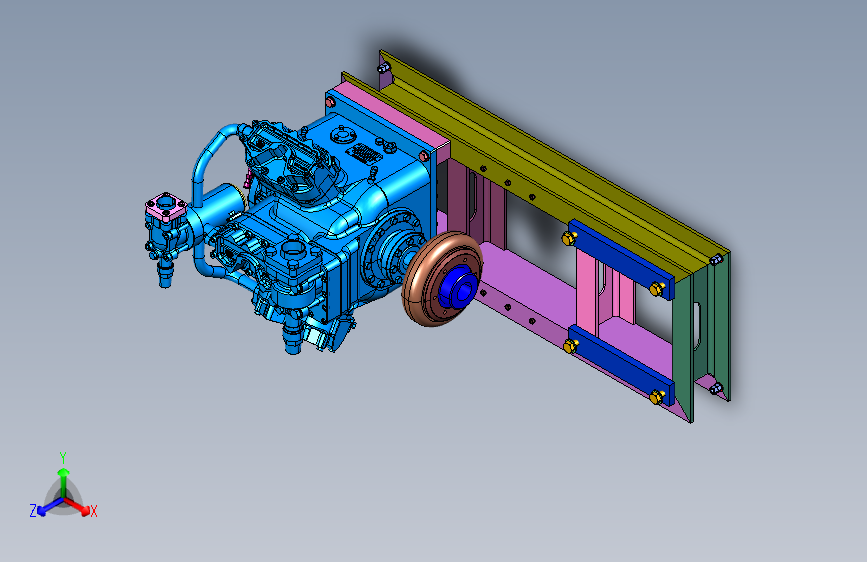Select the red bolt at the mounting plate's top corner

pyautogui.click(x=330, y=102)
